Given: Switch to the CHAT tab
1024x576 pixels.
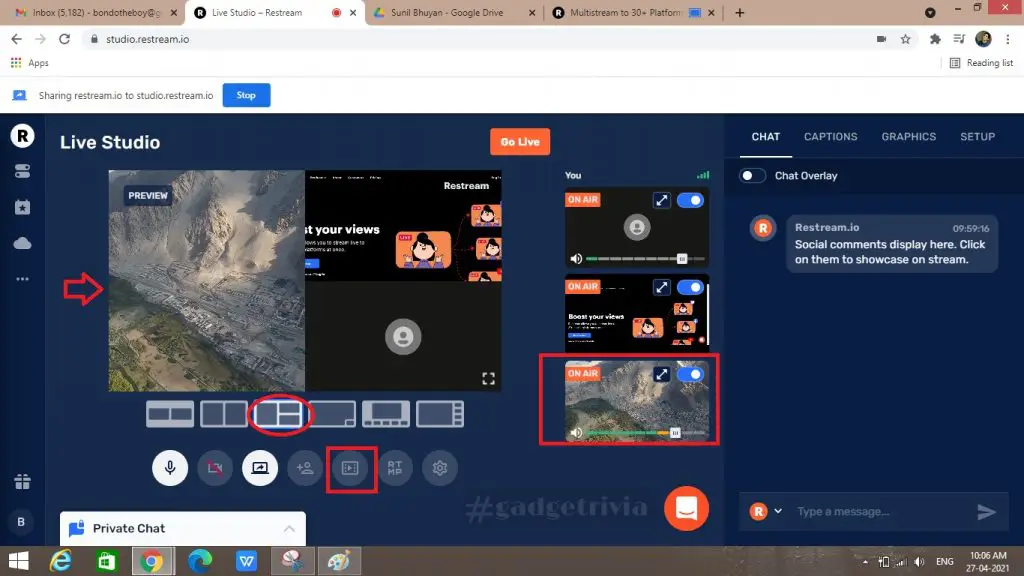Looking at the screenshot, I should pos(765,136).
